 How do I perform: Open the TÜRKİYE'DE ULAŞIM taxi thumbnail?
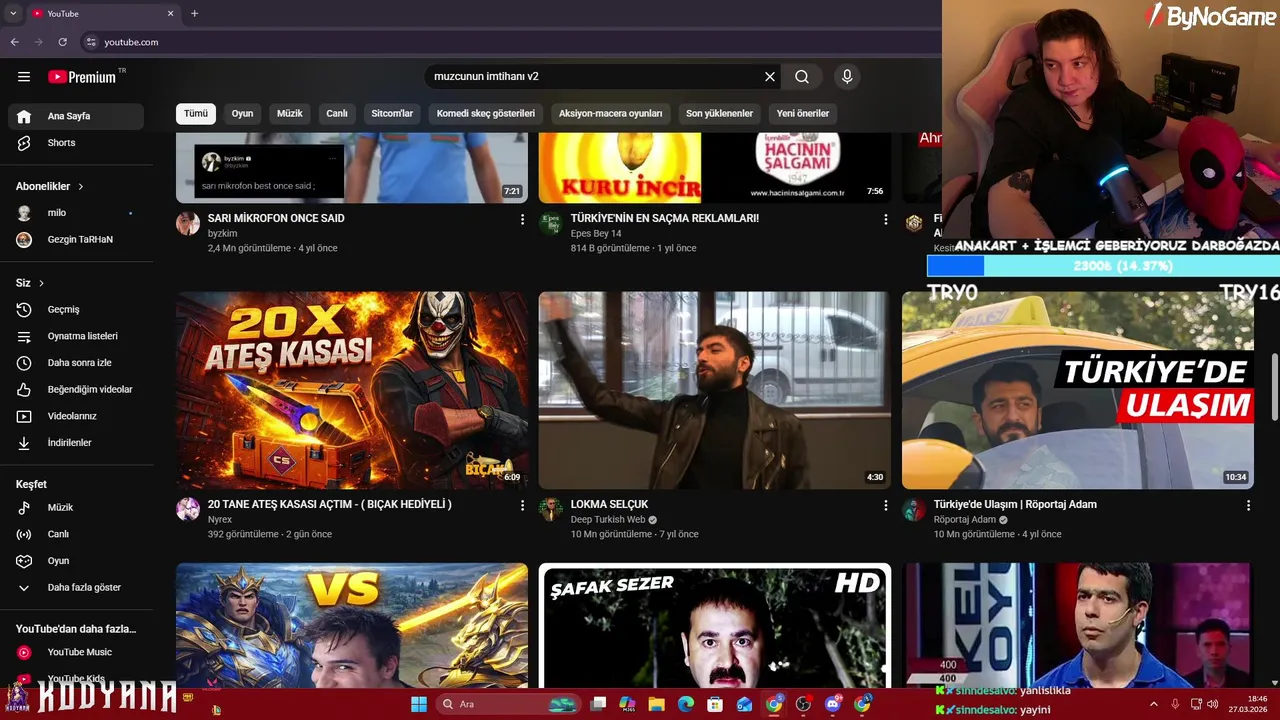coord(1078,390)
